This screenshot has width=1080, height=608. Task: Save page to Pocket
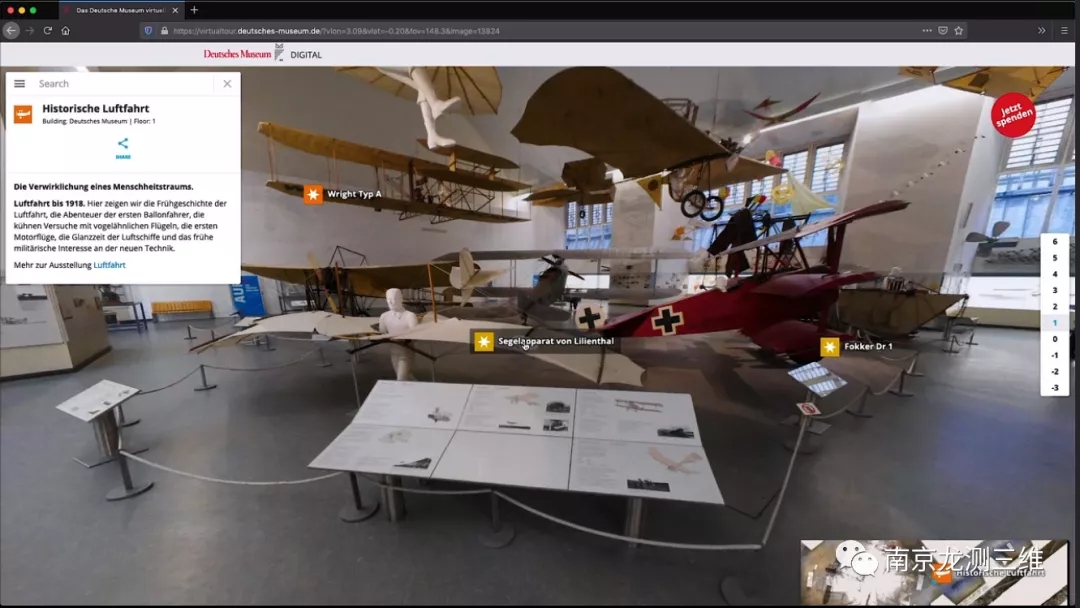943,30
